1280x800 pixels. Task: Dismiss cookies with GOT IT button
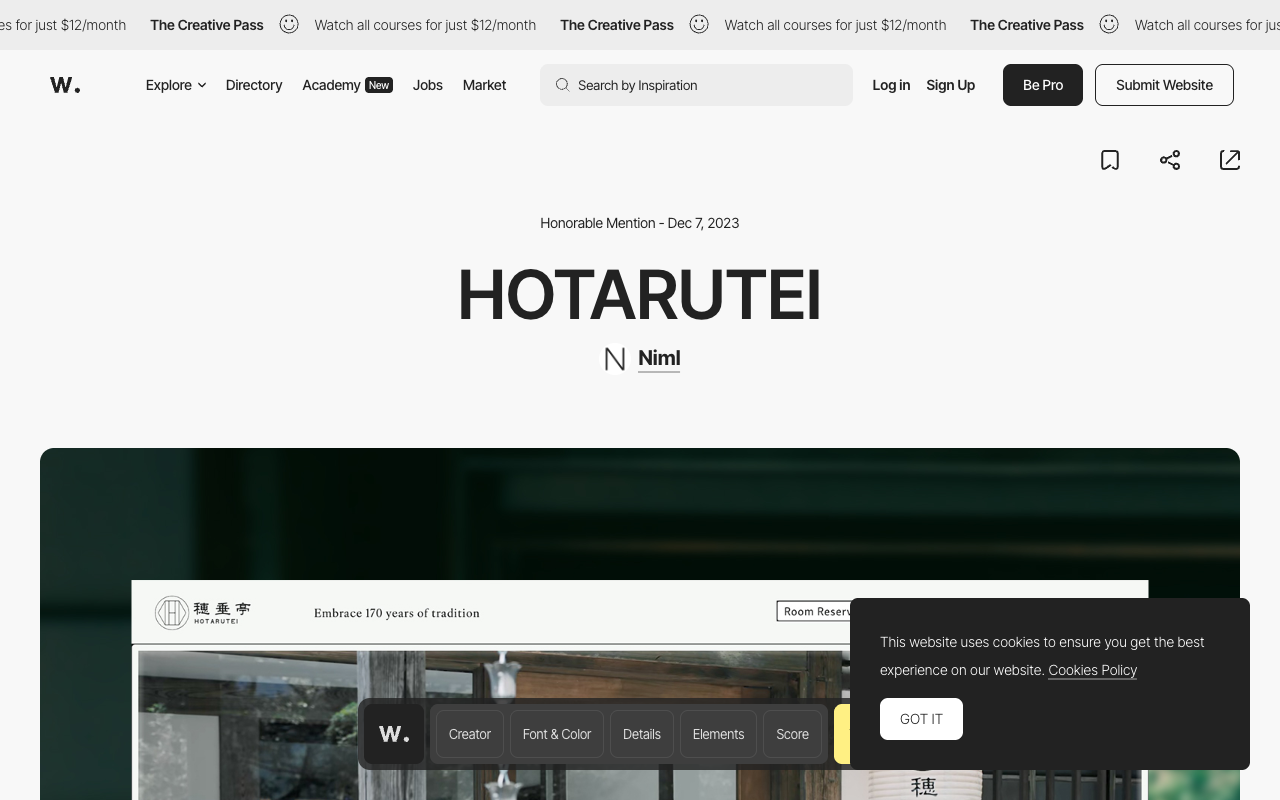[921, 719]
